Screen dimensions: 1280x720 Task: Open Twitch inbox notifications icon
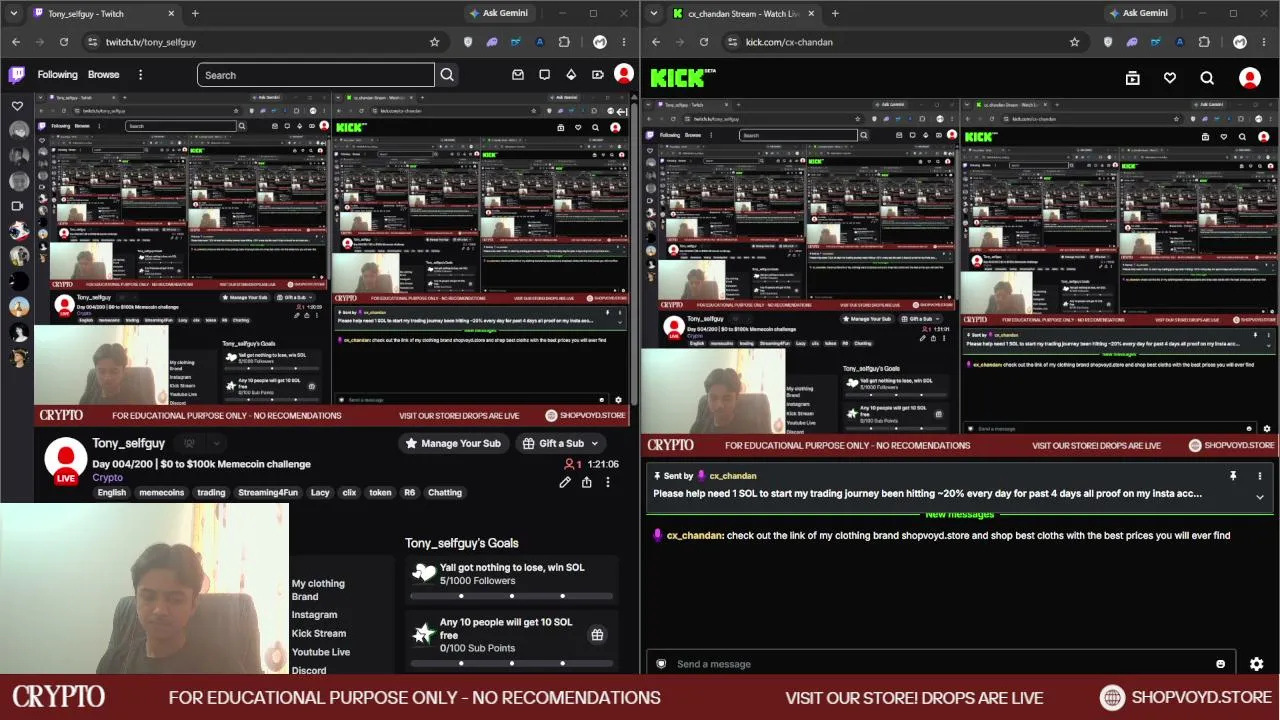(518, 75)
